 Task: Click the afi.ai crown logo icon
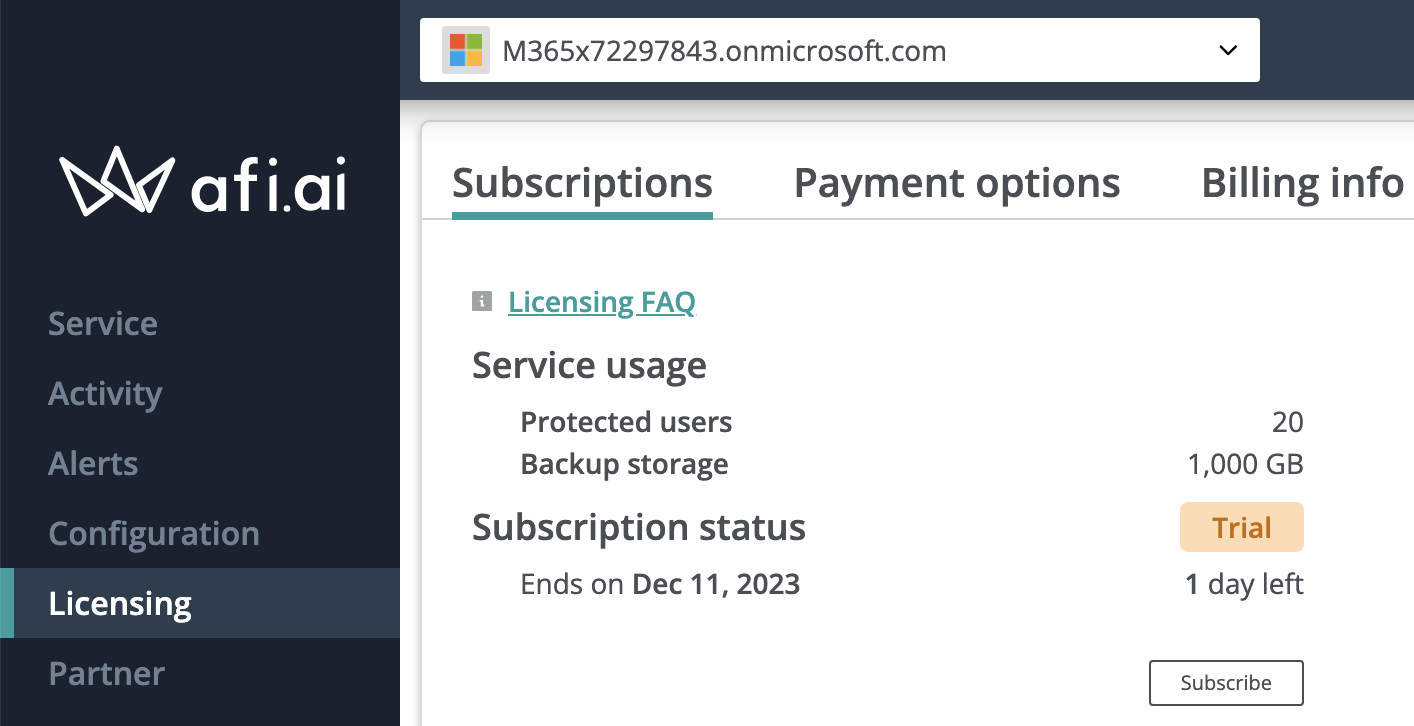pyautogui.click(x=118, y=182)
